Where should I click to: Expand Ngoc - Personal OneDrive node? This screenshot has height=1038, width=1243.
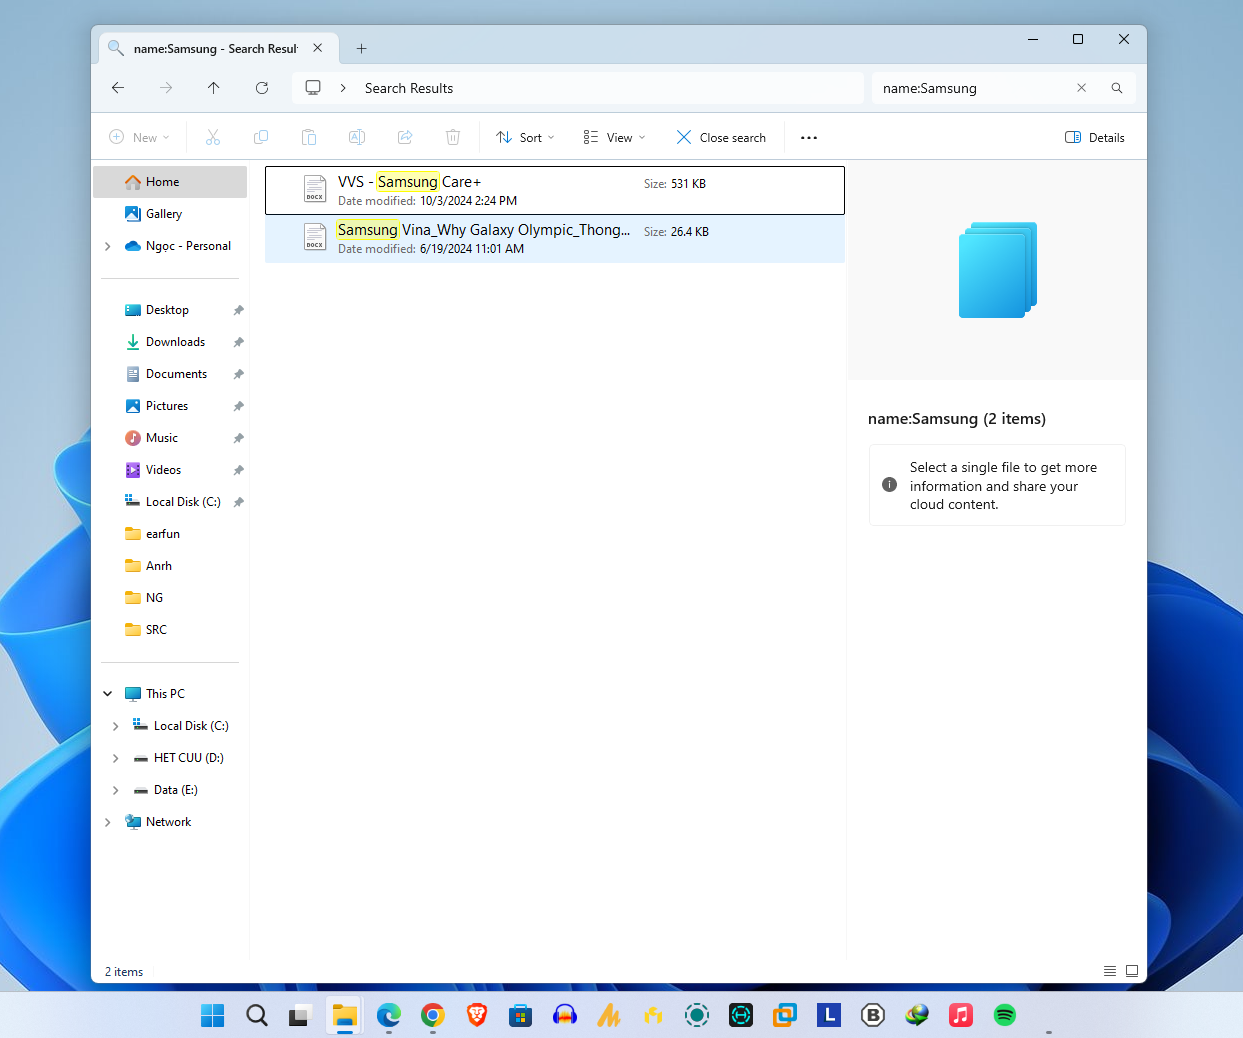[108, 246]
